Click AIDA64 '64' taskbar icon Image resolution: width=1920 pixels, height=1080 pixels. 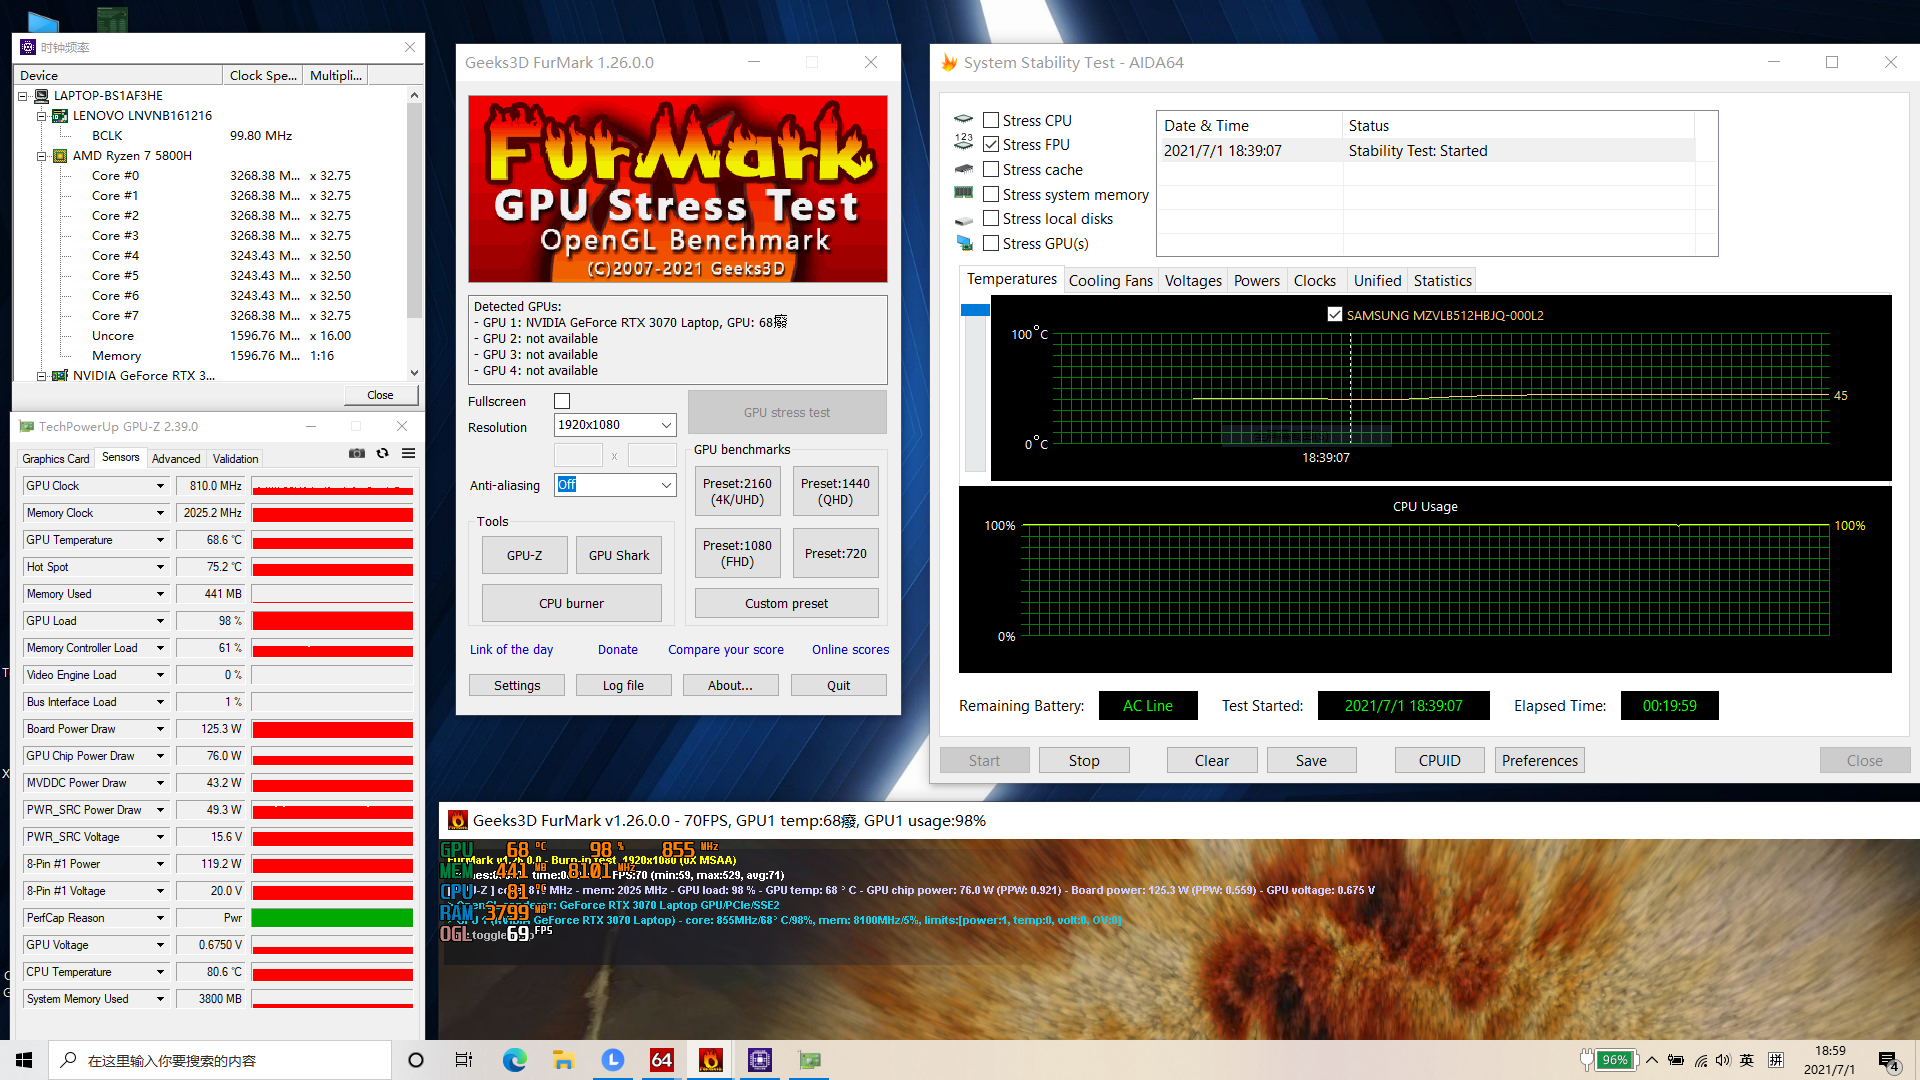point(661,1060)
